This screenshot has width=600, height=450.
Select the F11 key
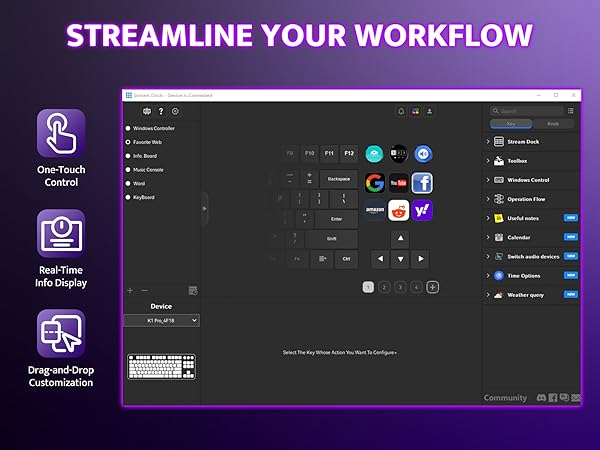point(329,153)
